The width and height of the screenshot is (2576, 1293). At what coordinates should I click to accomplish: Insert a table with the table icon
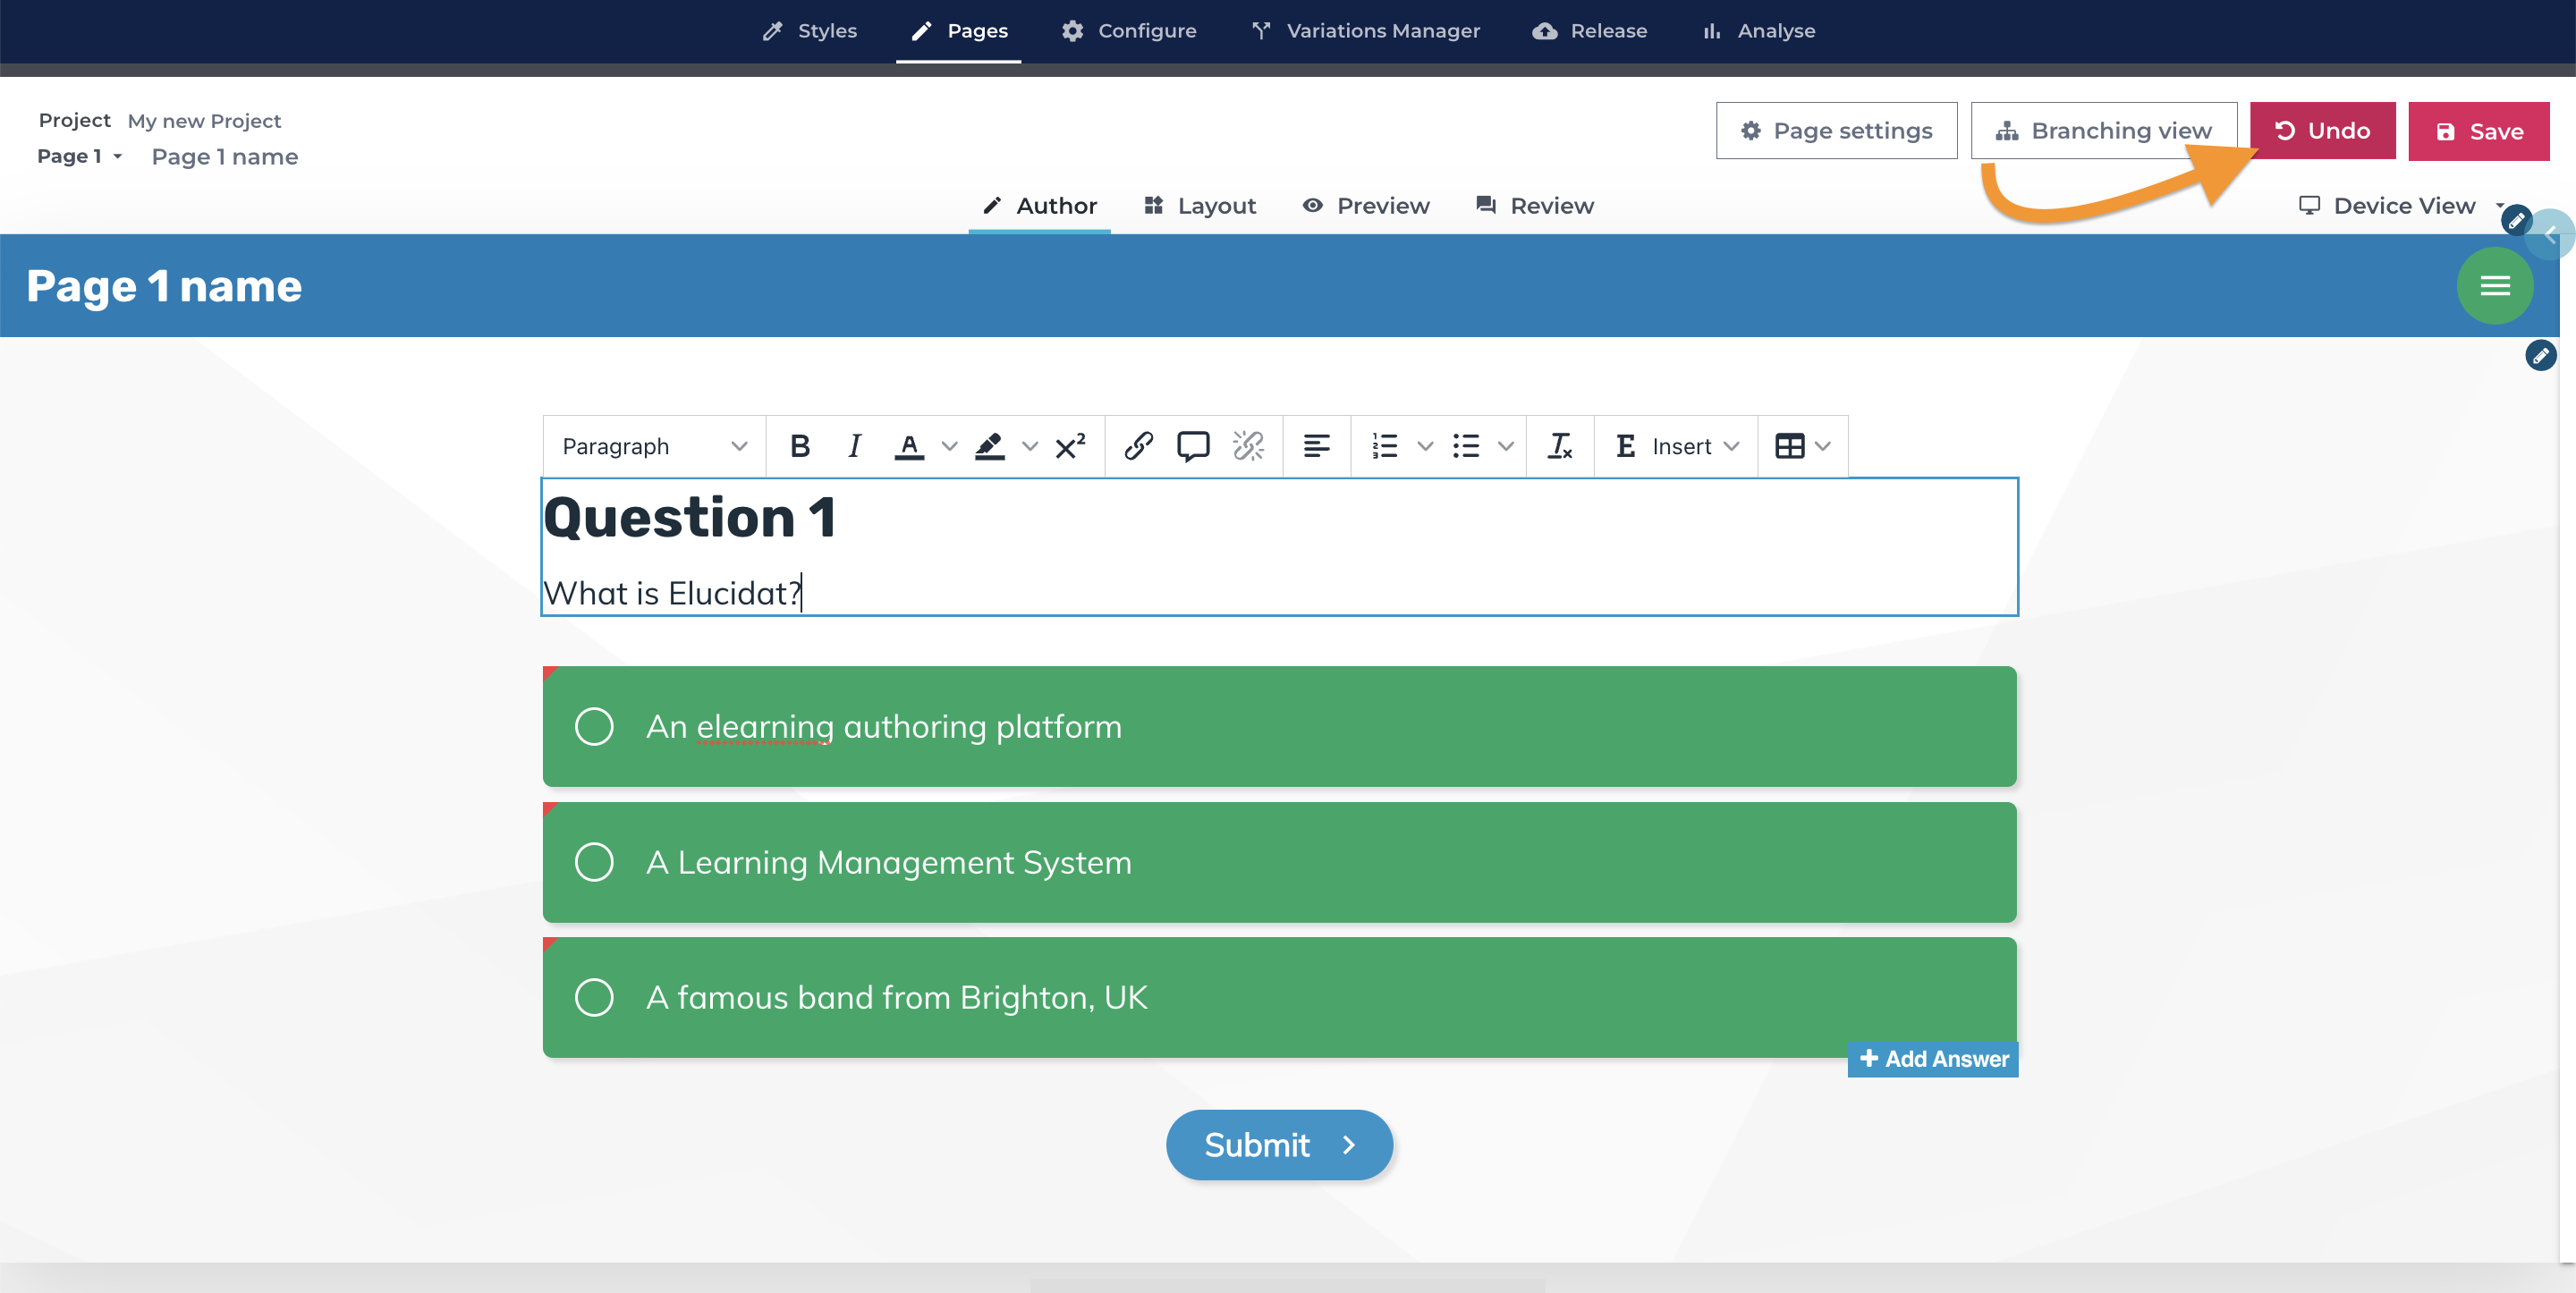(x=1789, y=446)
